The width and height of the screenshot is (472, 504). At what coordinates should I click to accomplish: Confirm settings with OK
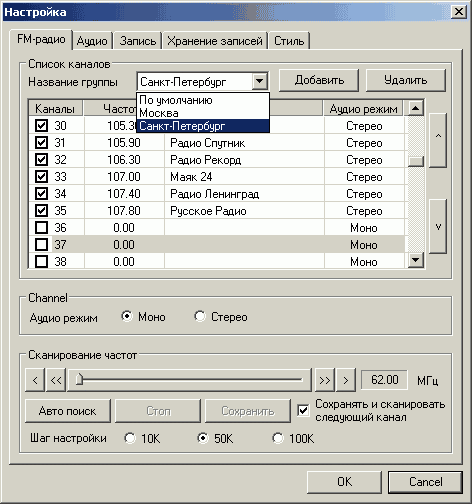[344, 482]
